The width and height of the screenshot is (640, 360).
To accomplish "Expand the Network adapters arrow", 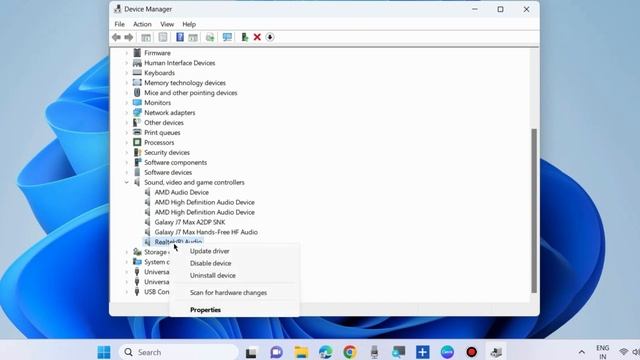I will (127, 113).
